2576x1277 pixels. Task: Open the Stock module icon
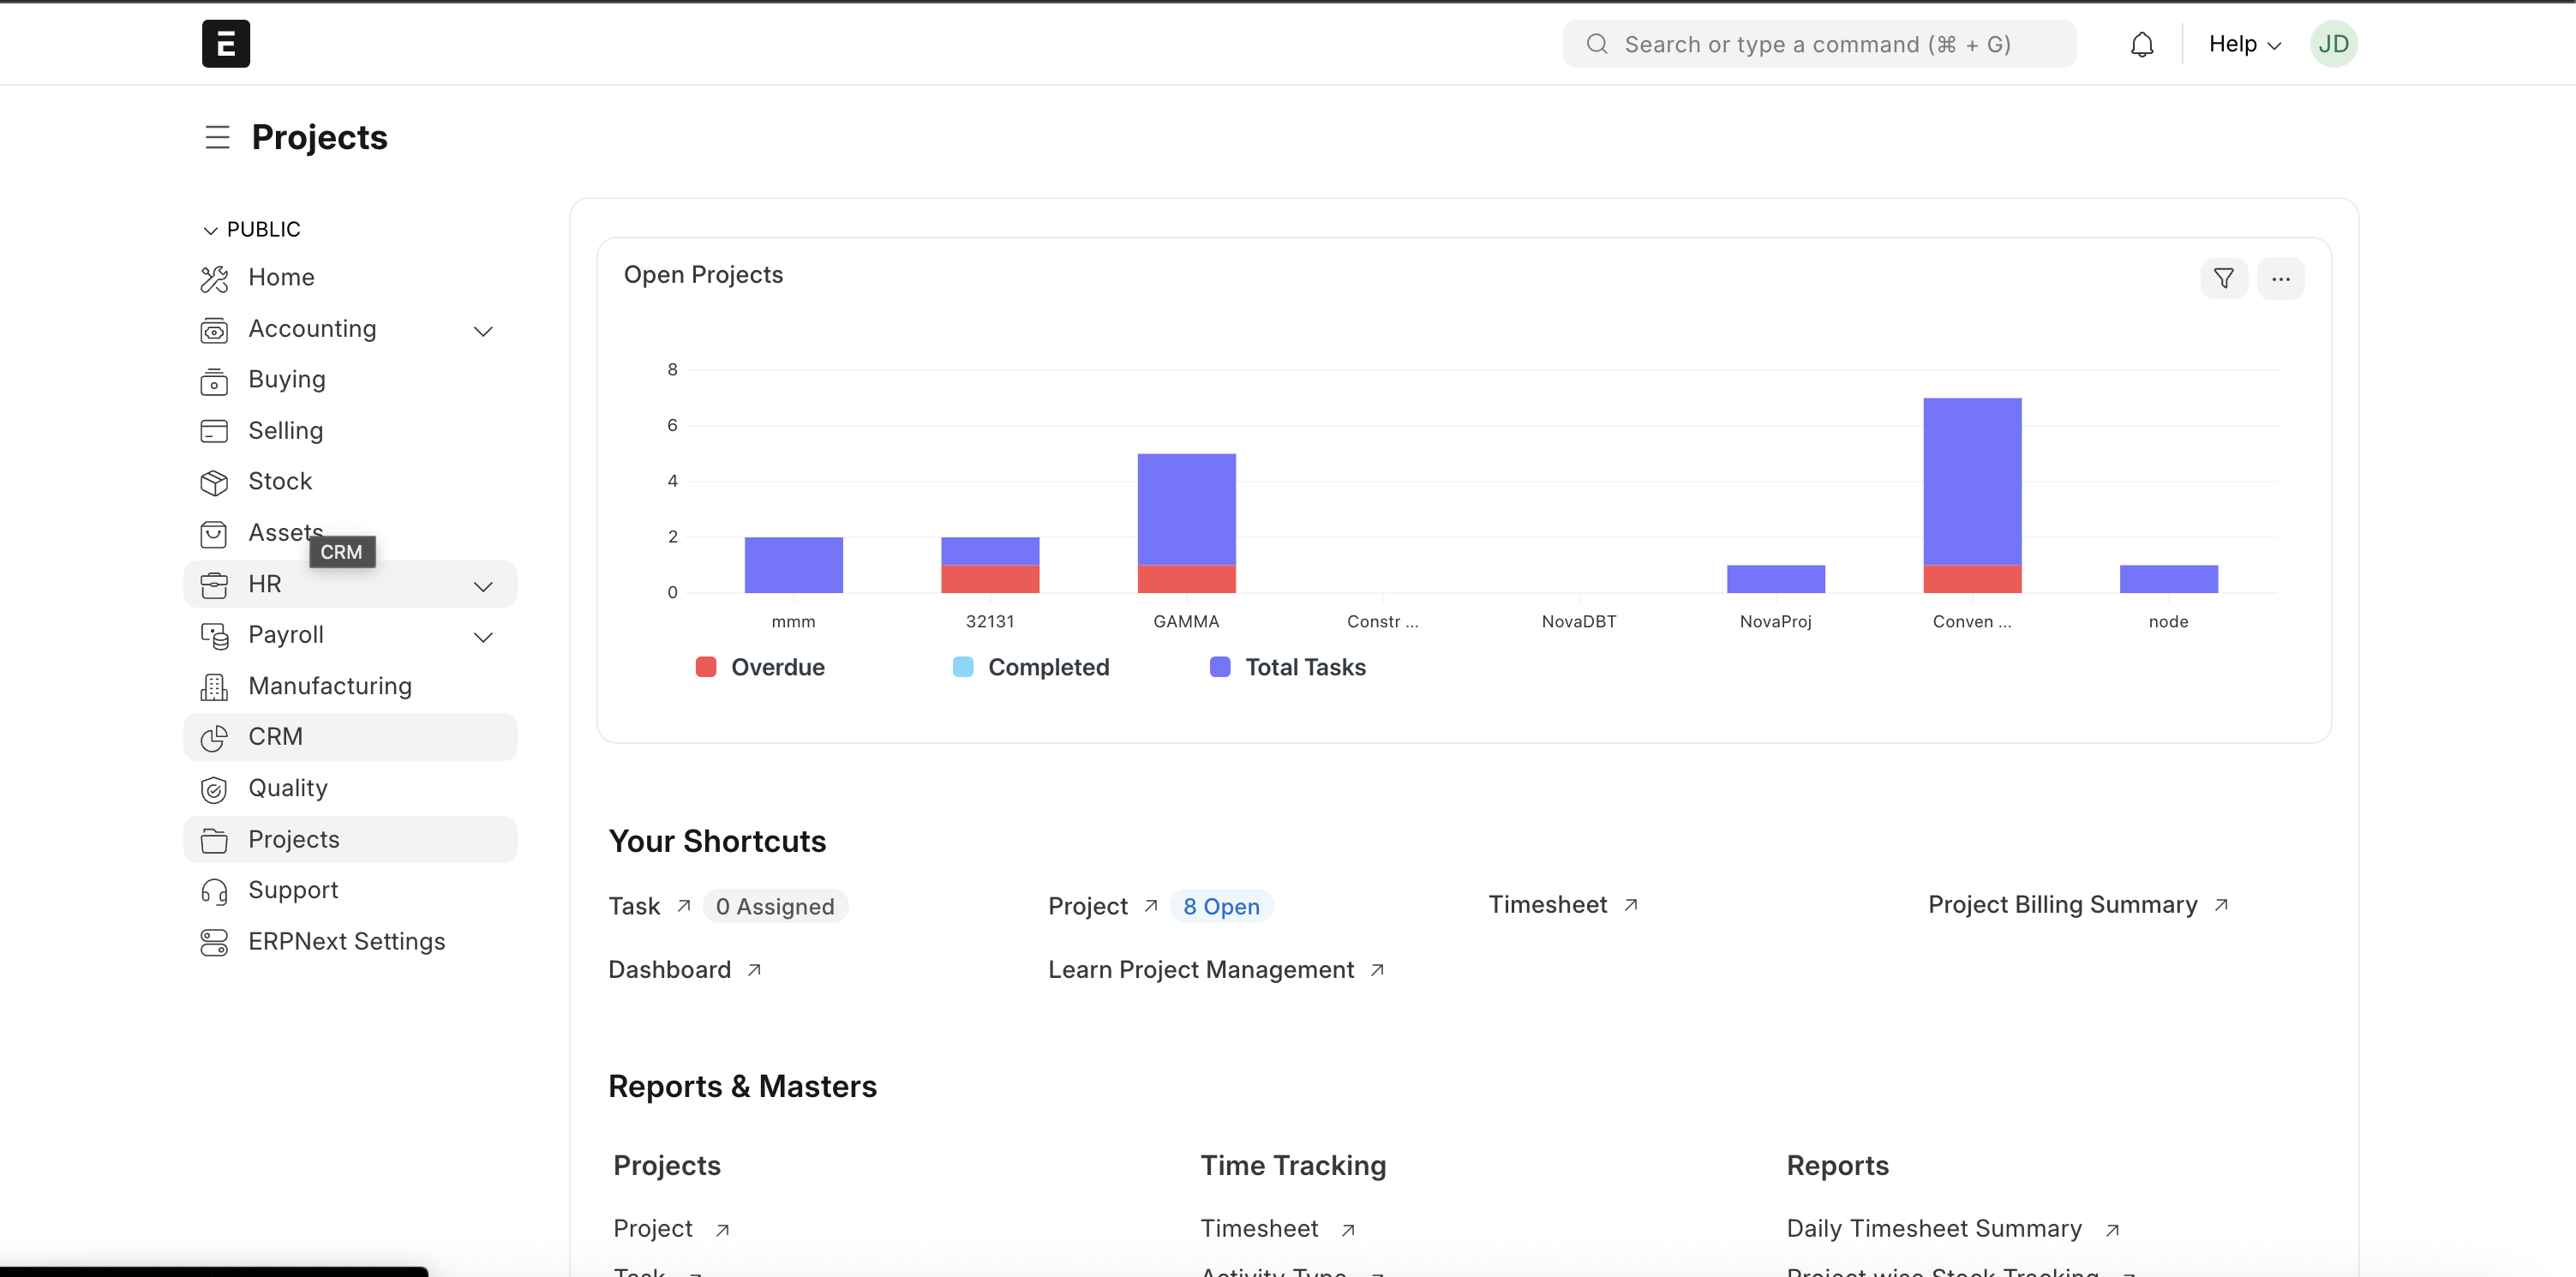pos(215,481)
